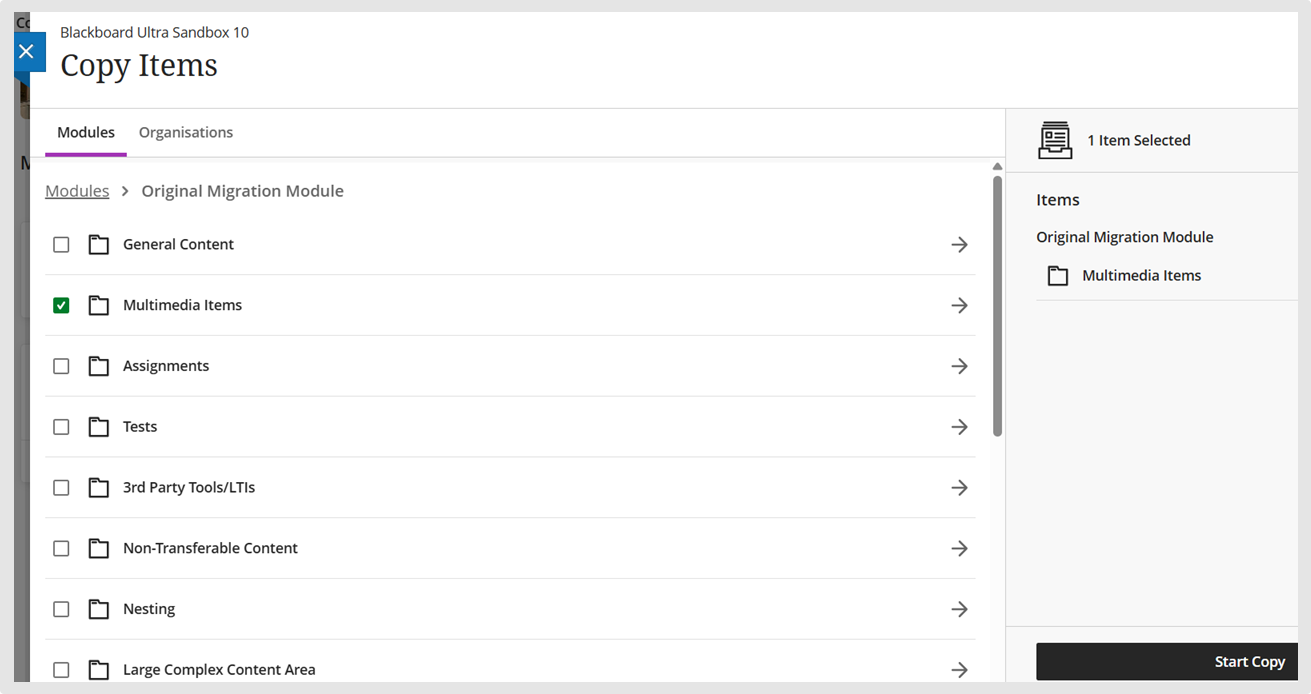Click Original Migration Module breadcrumb text
Image resolution: width=1311 pixels, height=694 pixels.
(x=242, y=191)
